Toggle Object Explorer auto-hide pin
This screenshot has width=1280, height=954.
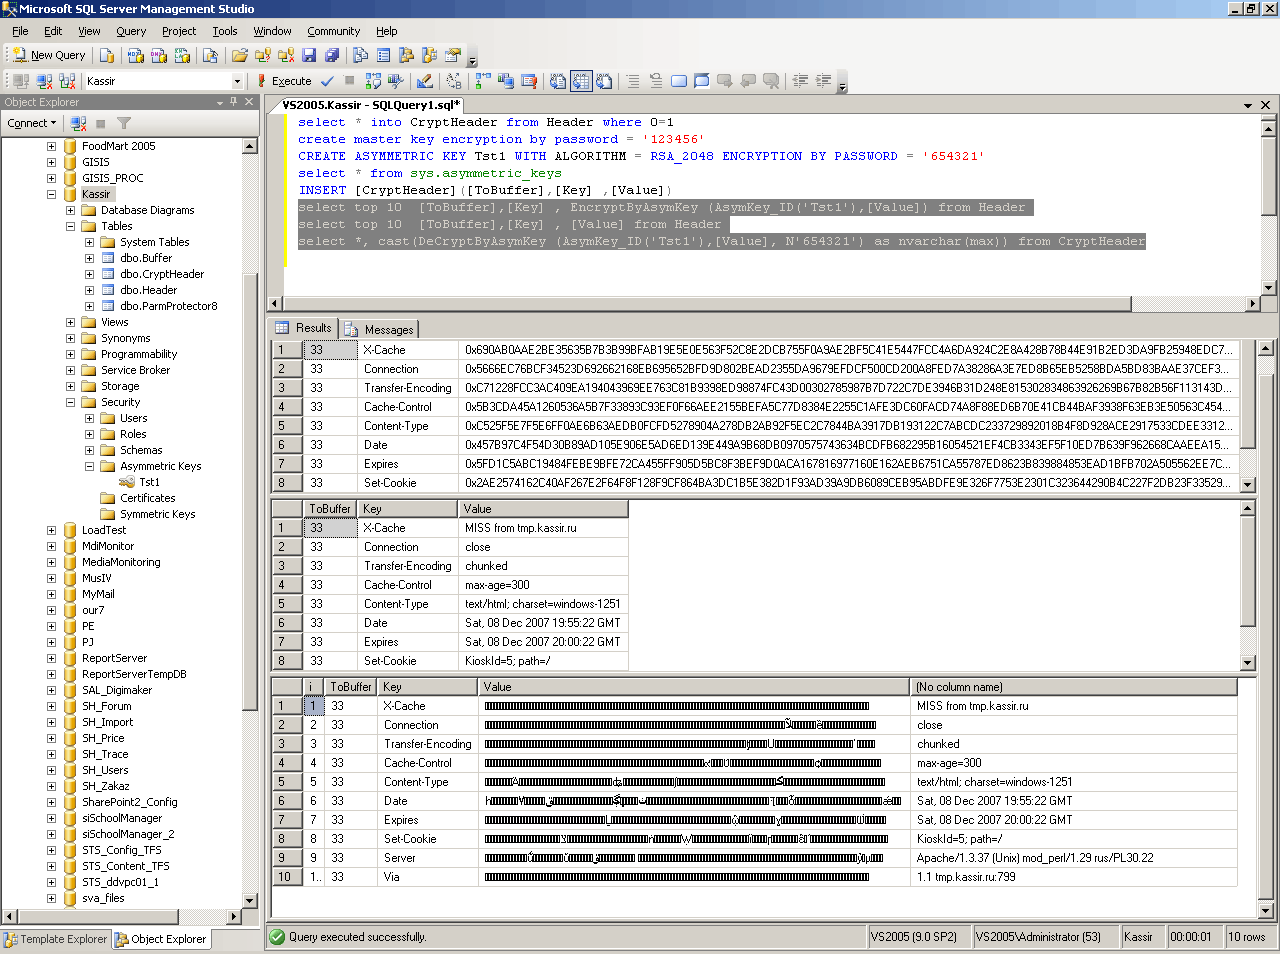coord(234,102)
